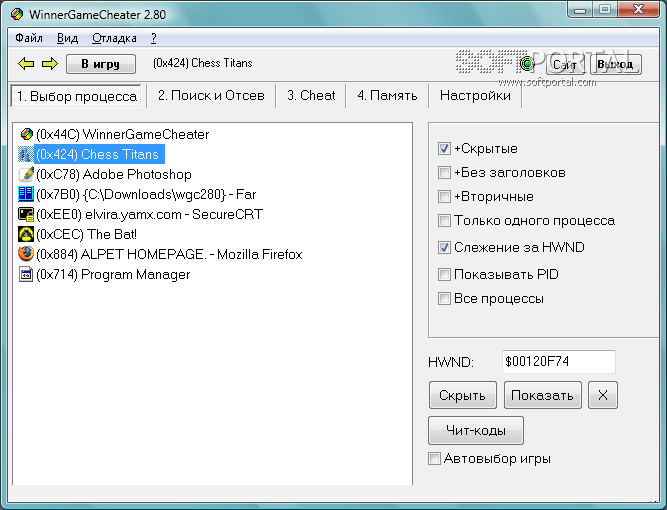Click the Chess Titans process icon
Screen dimensions: 667x510
(26, 154)
